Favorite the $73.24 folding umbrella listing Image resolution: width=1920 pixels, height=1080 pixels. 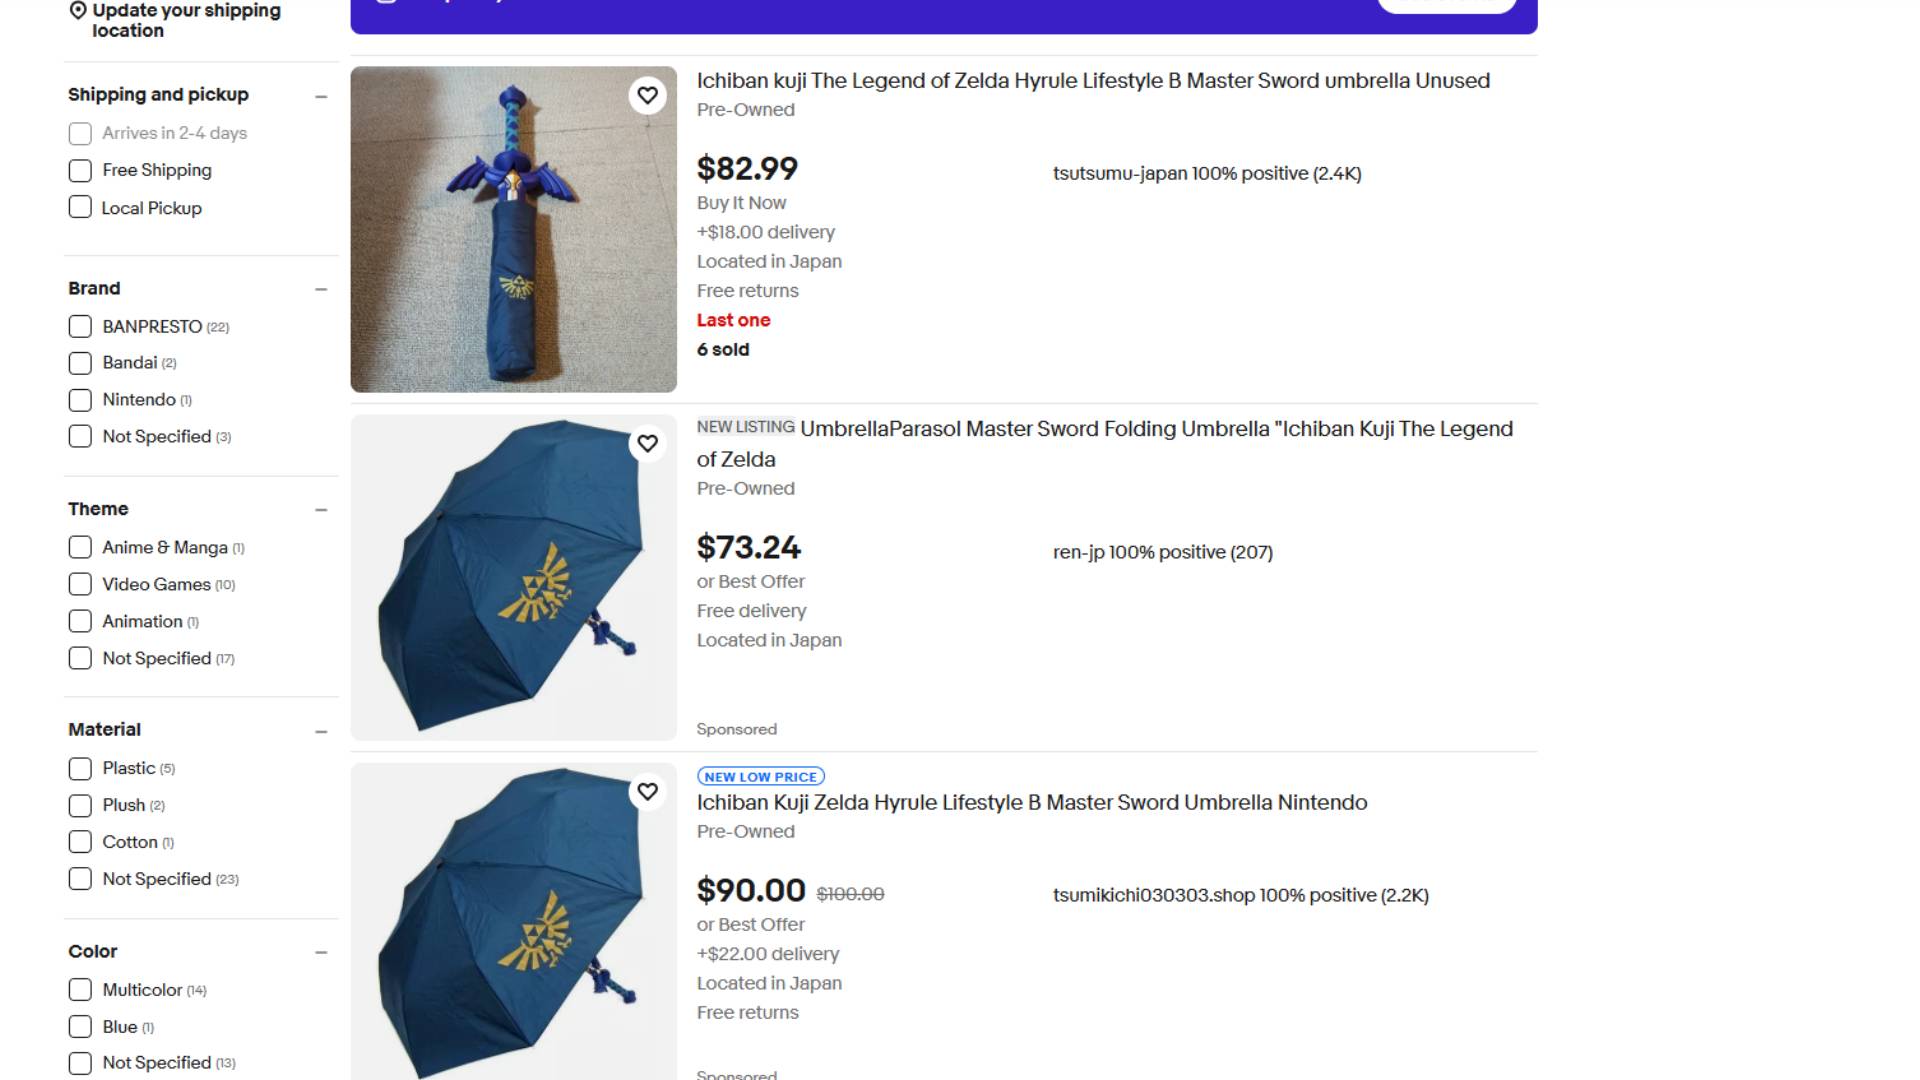click(647, 442)
